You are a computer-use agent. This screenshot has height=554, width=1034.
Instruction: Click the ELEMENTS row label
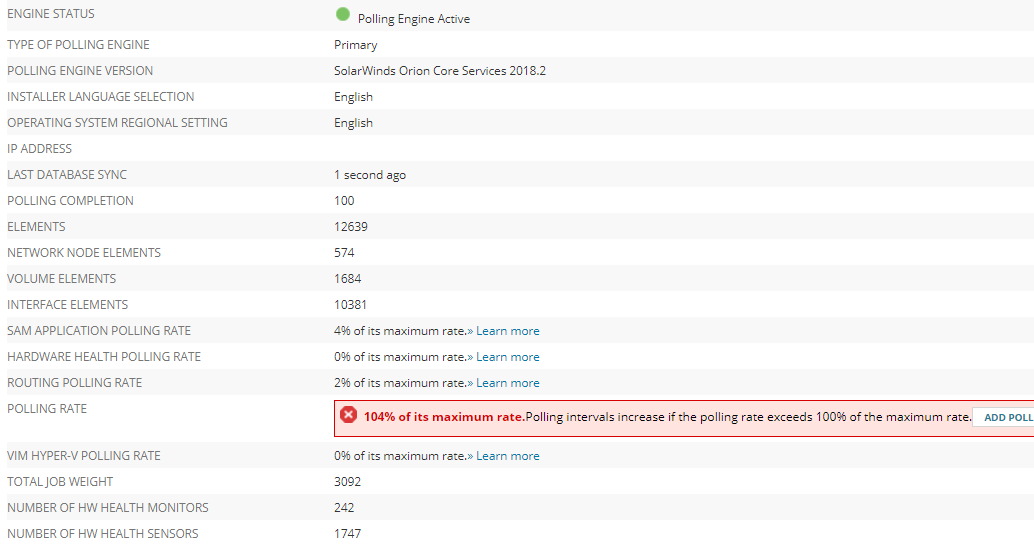pyautogui.click(x=36, y=227)
